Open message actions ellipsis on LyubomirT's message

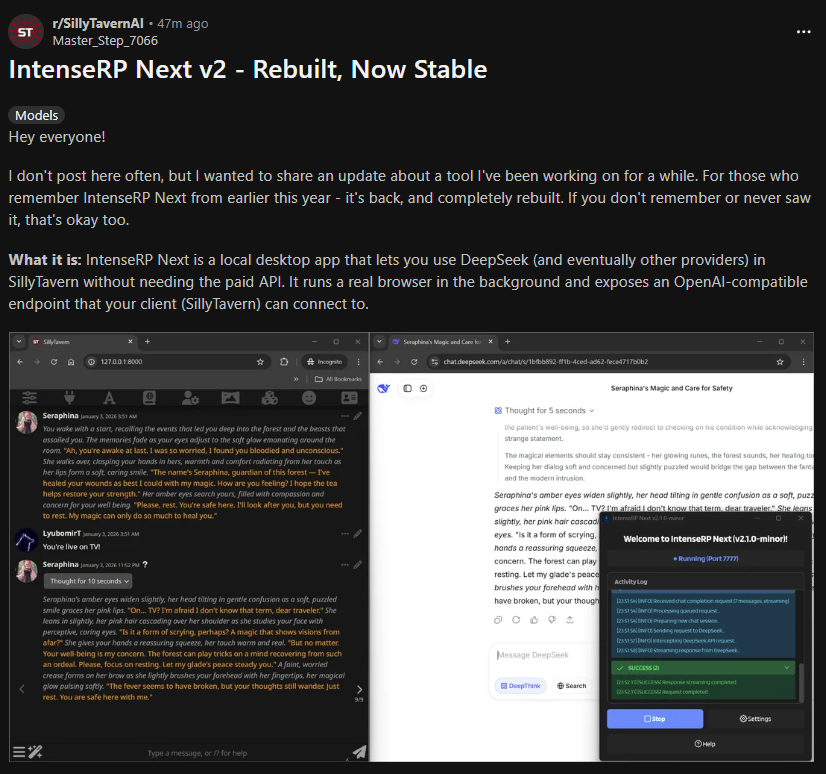[345, 534]
